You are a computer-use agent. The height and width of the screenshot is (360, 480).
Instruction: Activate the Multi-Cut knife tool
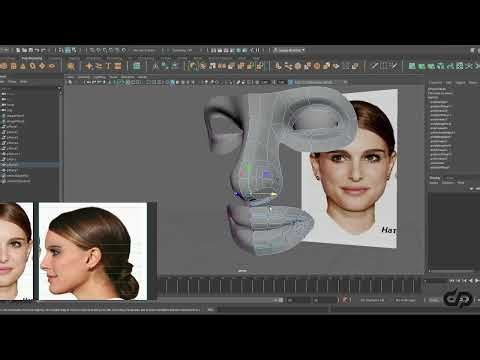(x=374, y=66)
